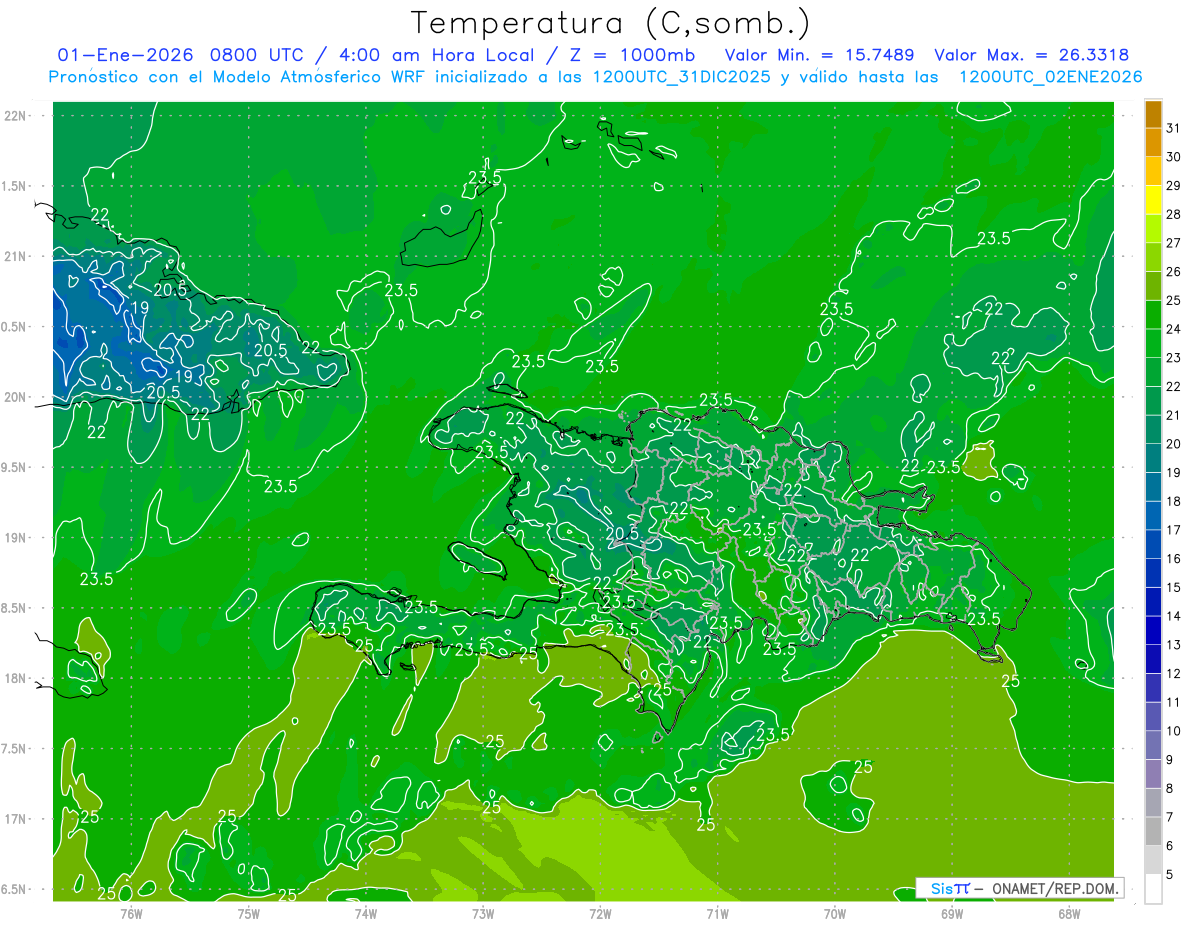The height and width of the screenshot is (927, 1200).
Task: Click the blue legend swatch between 16 and 17
Action: pyautogui.click(x=1153, y=545)
